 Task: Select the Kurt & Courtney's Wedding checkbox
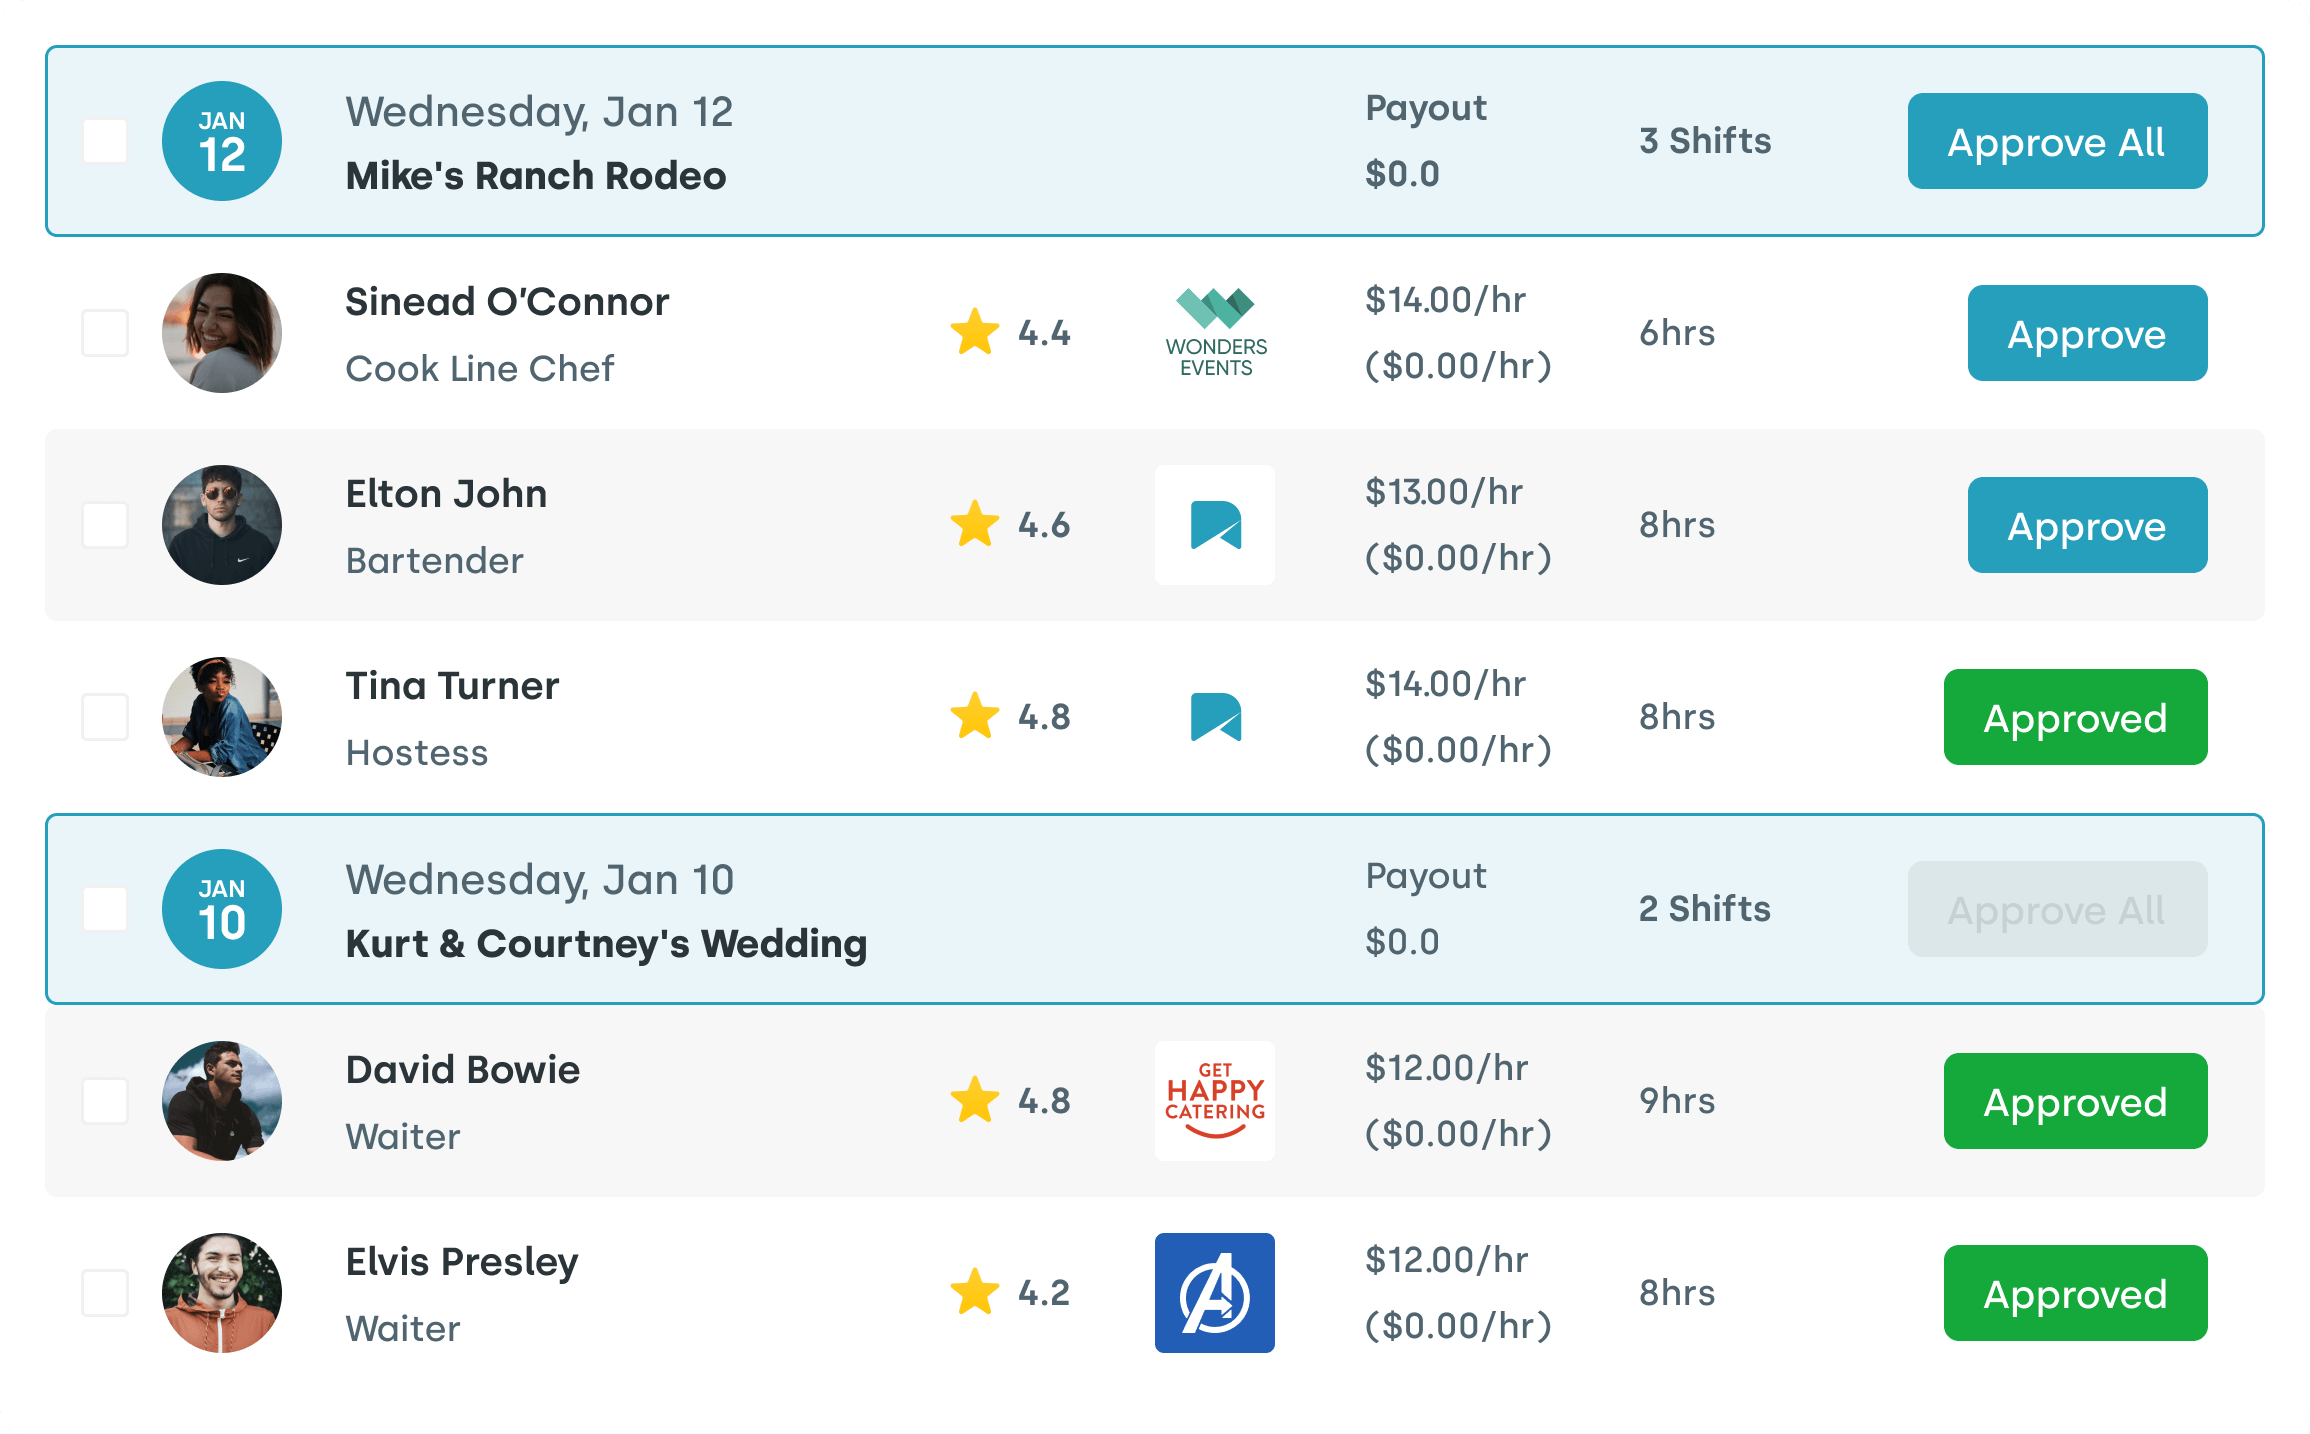[105, 909]
